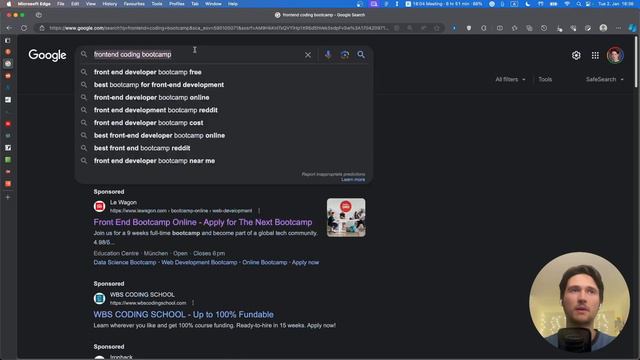Open the Web Development Bootcamp sitelink

(x=199, y=262)
